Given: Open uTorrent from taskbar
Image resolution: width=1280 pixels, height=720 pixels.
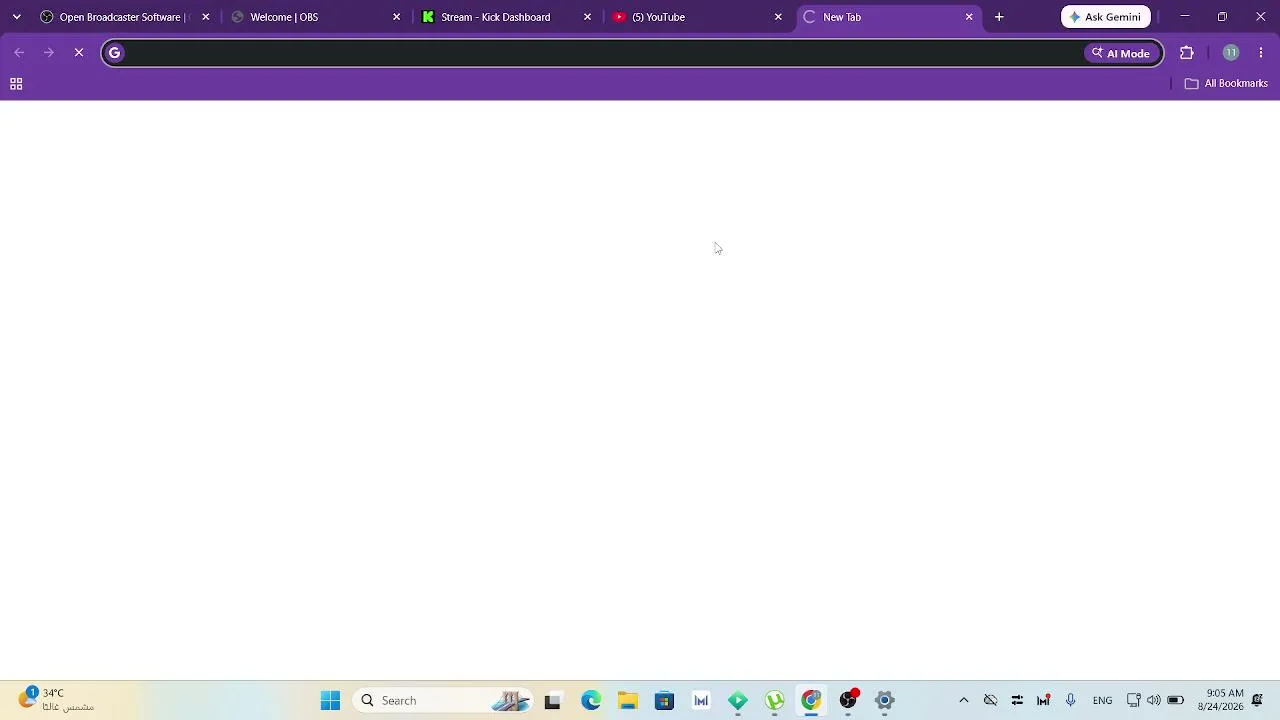Looking at the screenshot, I should 774,700.
